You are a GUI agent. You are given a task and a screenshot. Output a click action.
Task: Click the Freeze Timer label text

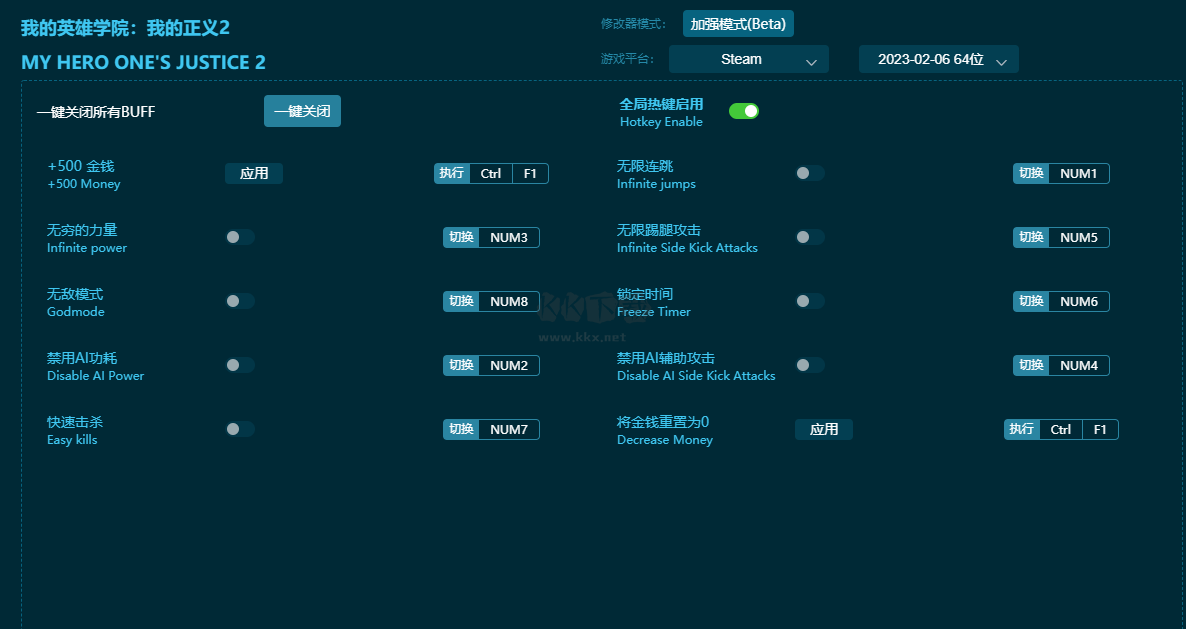pos(654,311)
